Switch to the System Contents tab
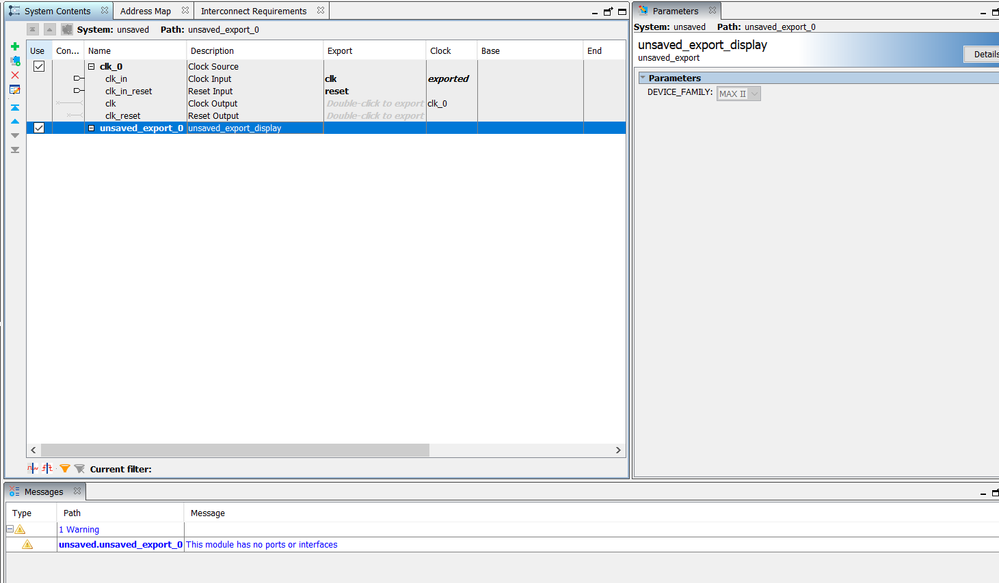Image resolution: width=999 pixels, height=583 pixels. (57, 11)
